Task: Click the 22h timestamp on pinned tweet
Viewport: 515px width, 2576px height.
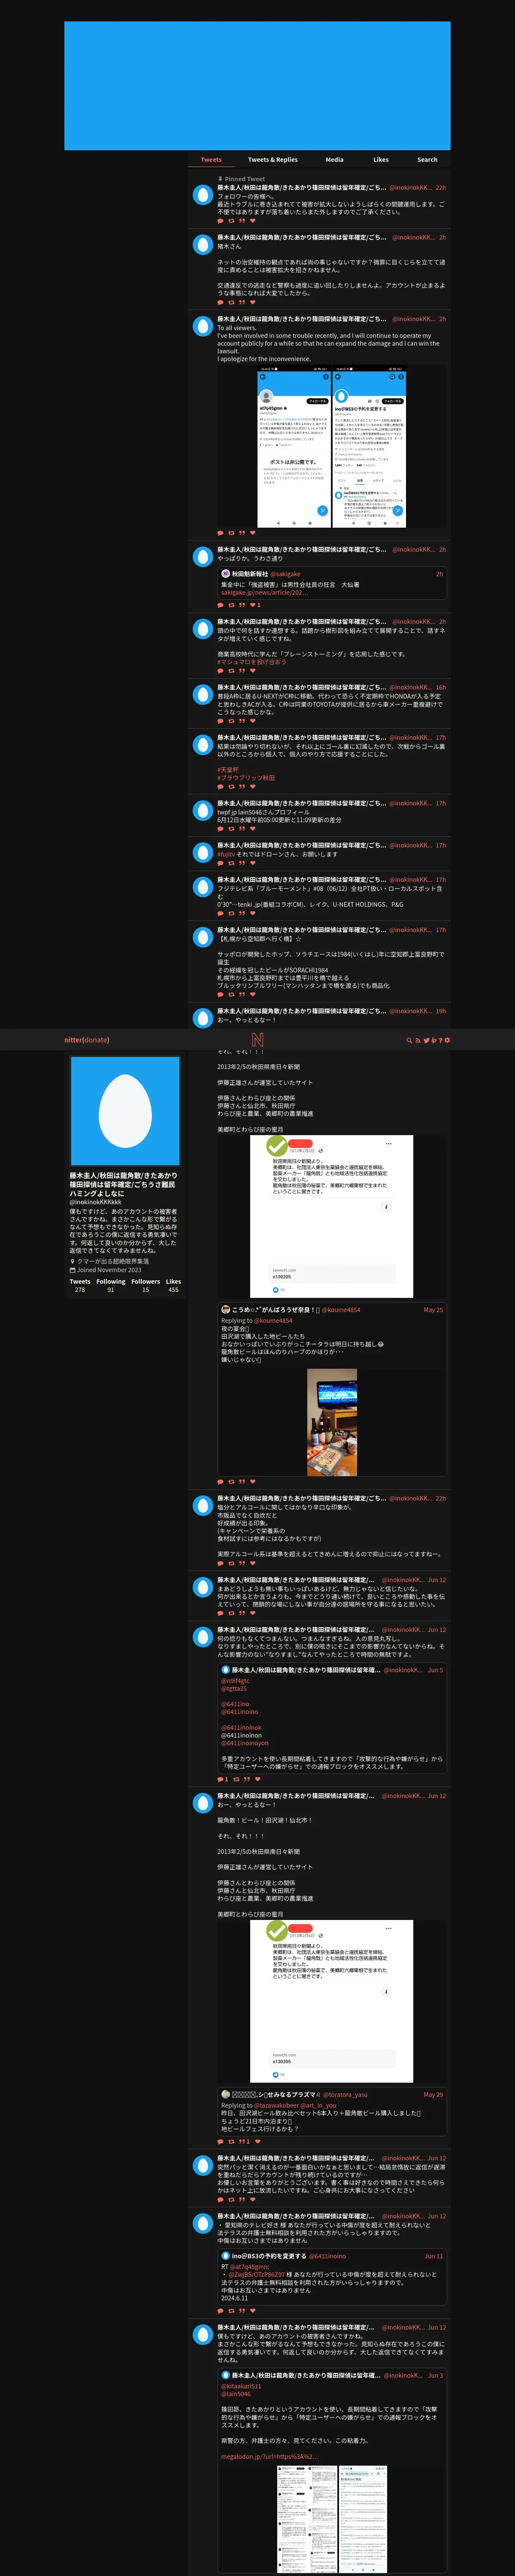Action: point(441,188)
